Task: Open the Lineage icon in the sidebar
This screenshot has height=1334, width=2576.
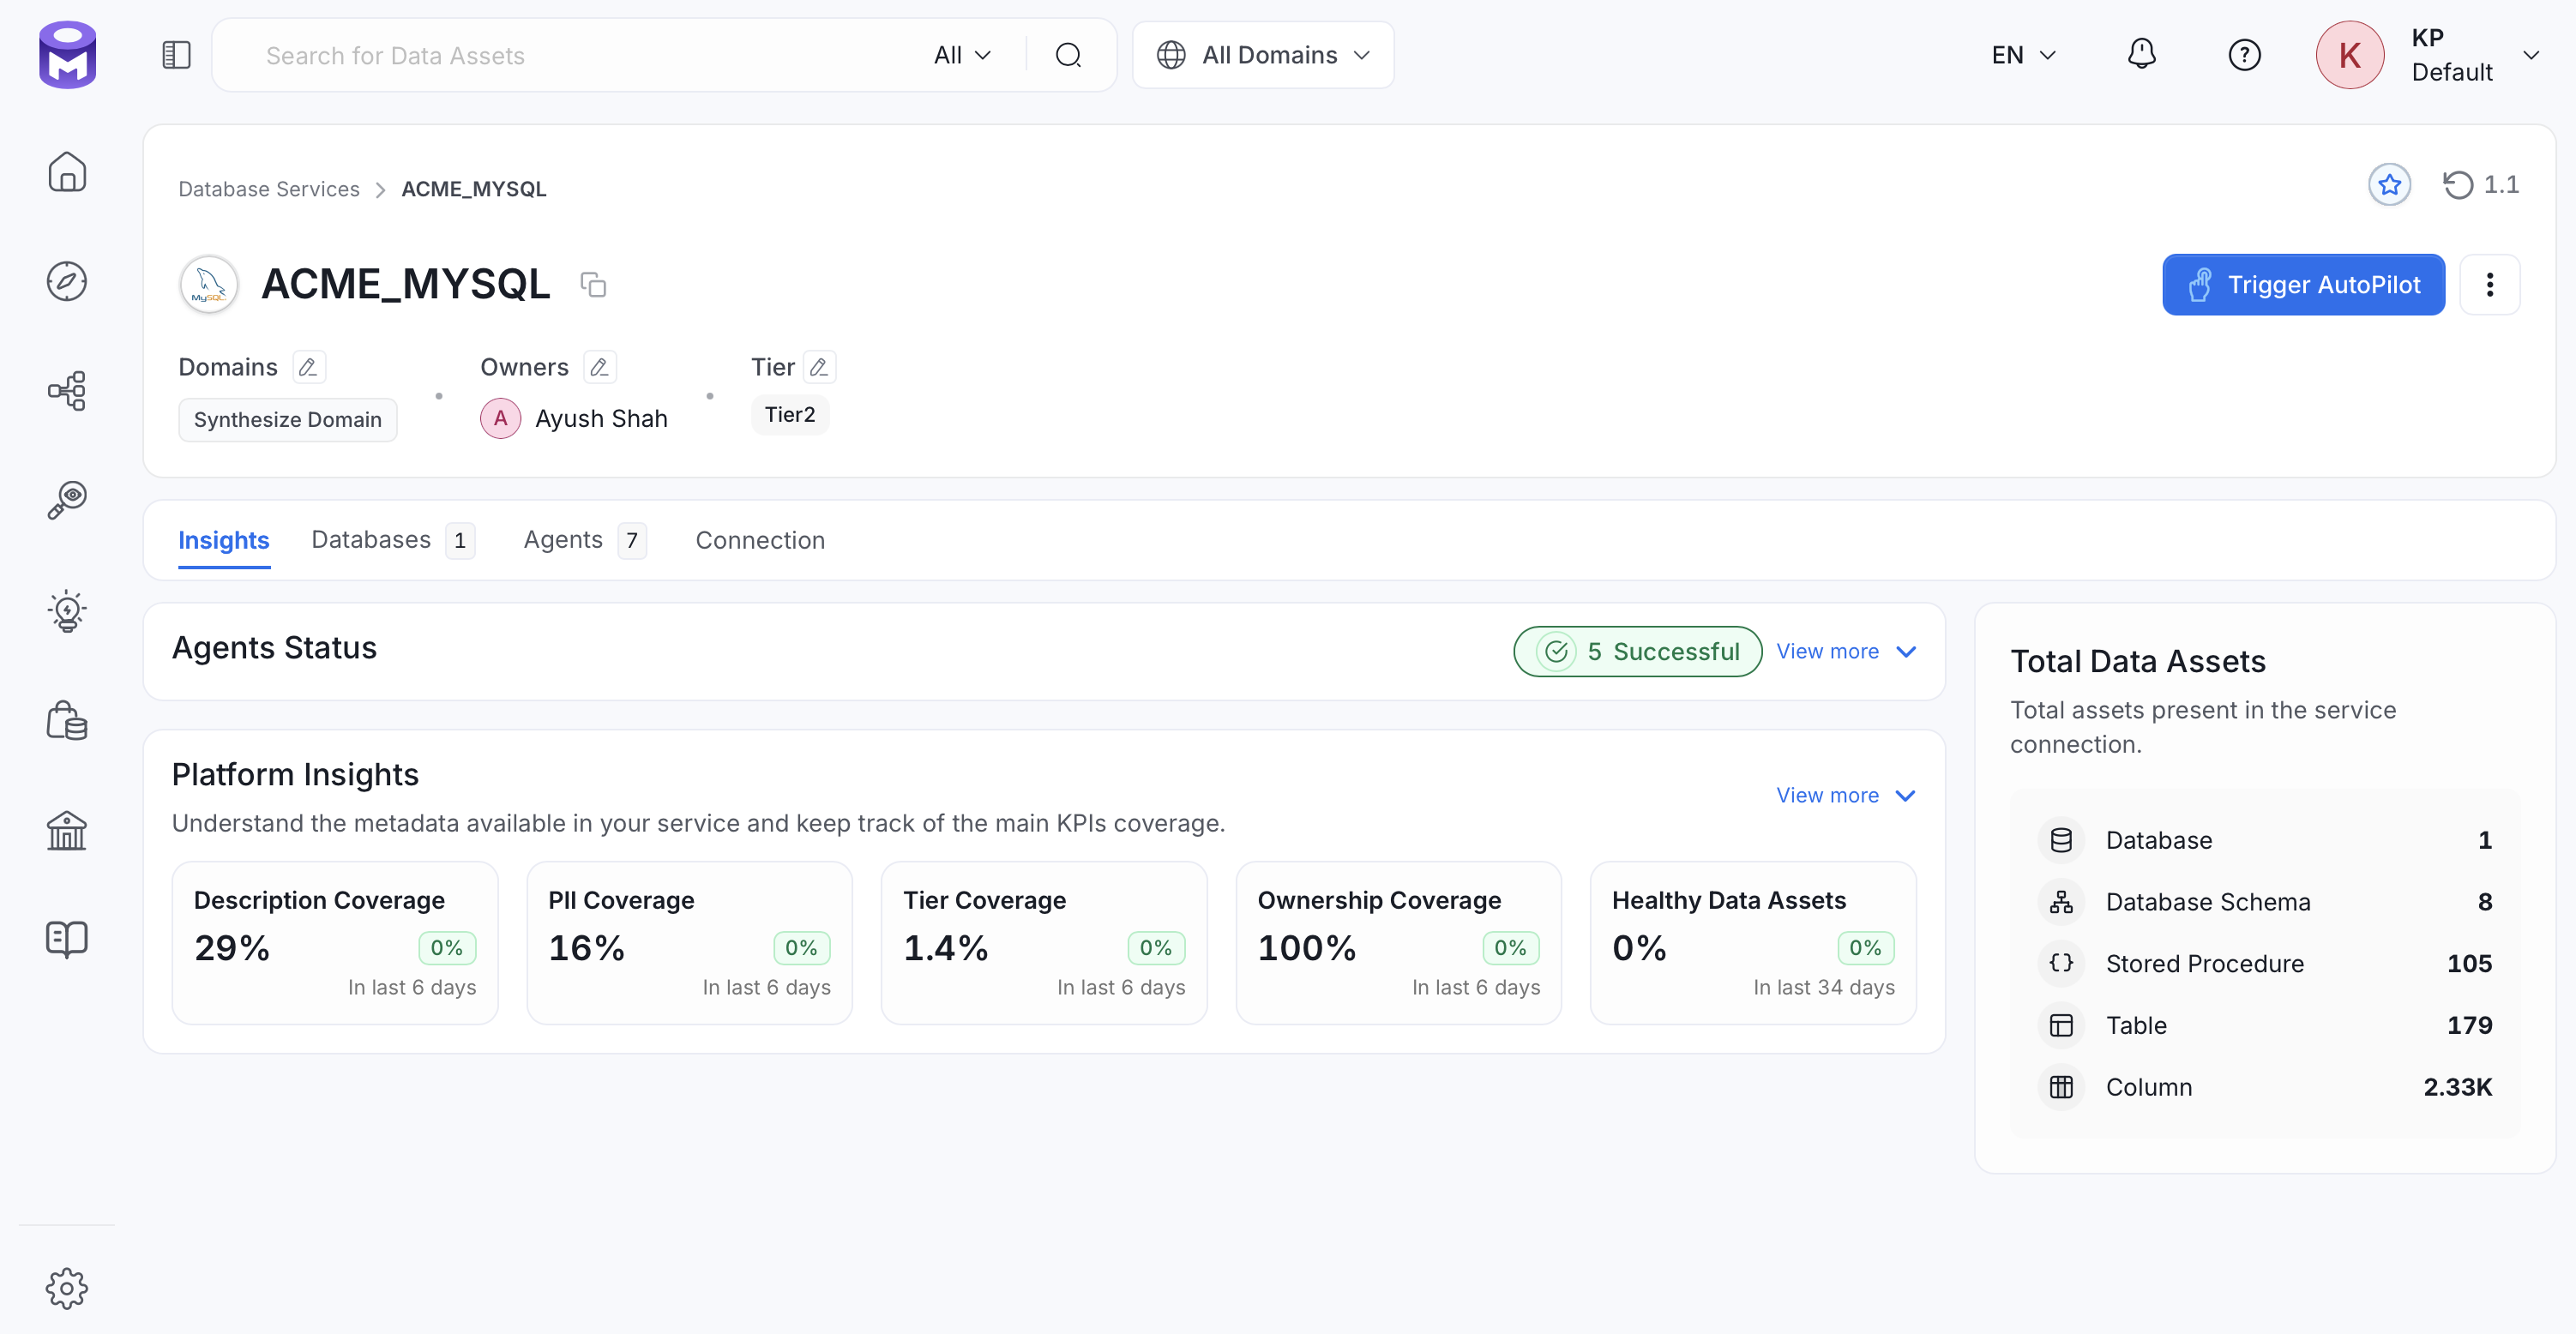Action: (x=67, y=391)
